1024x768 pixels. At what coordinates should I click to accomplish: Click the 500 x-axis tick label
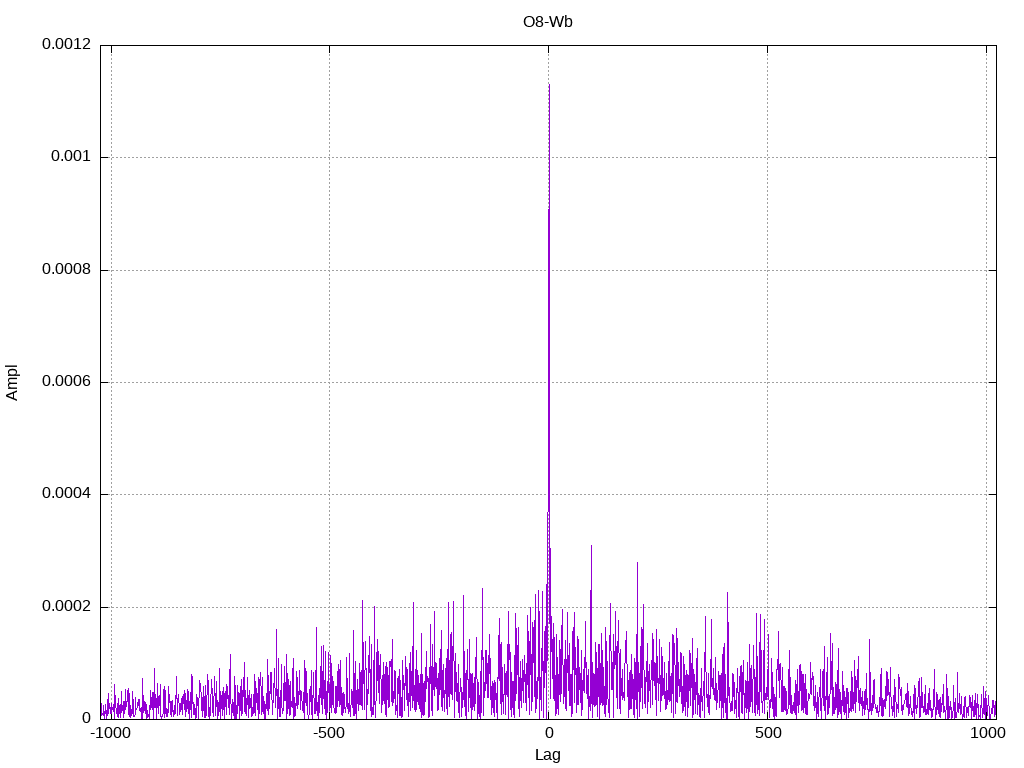768,733
